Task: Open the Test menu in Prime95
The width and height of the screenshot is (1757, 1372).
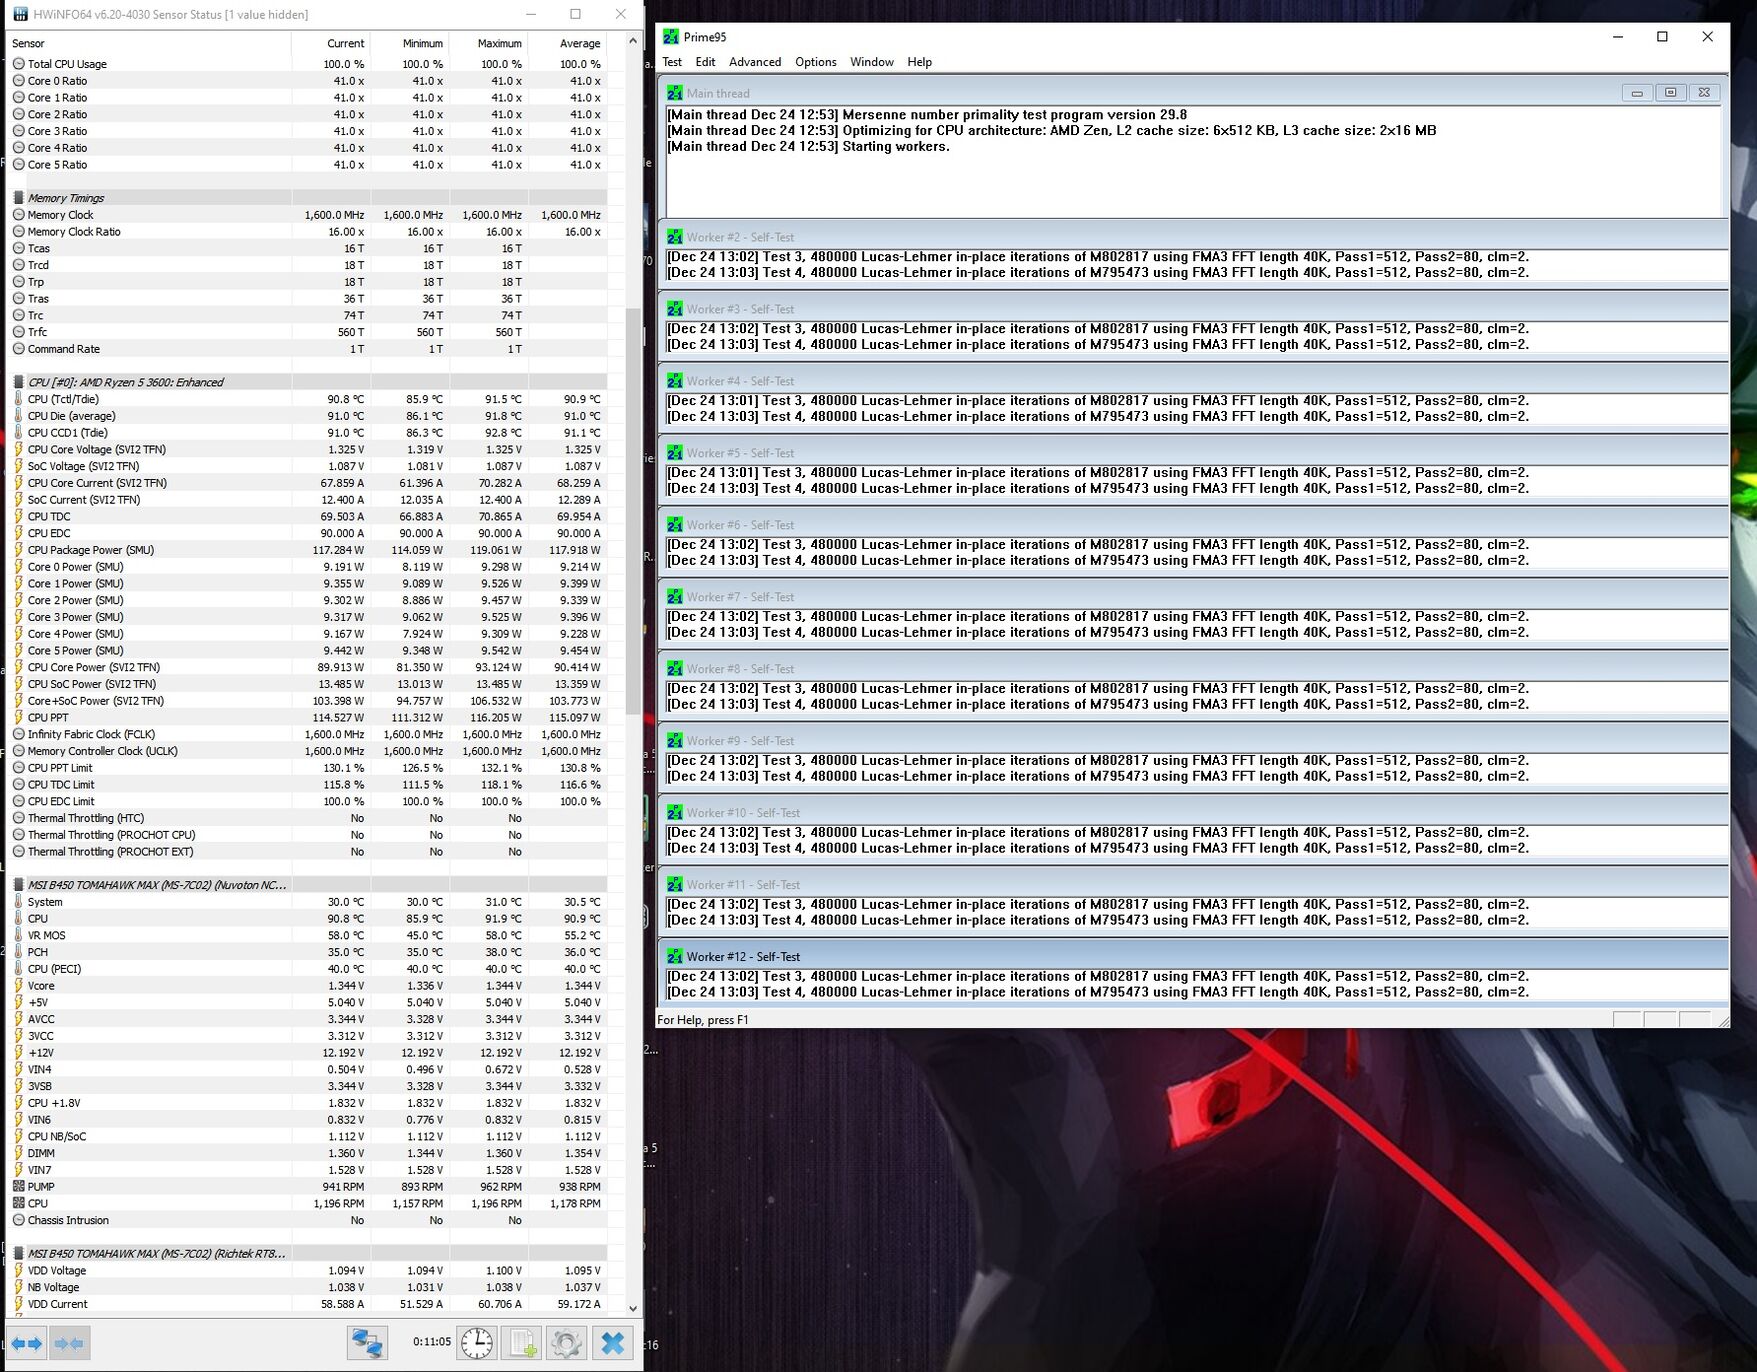Action: [x=672, y=62]
